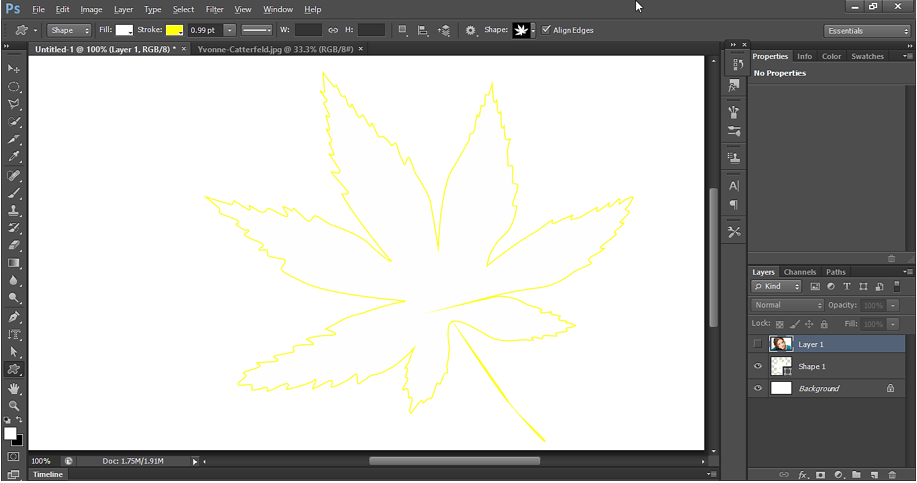
Task: Open the tool mode Shape dropdown
Action: tap(69, 30)
